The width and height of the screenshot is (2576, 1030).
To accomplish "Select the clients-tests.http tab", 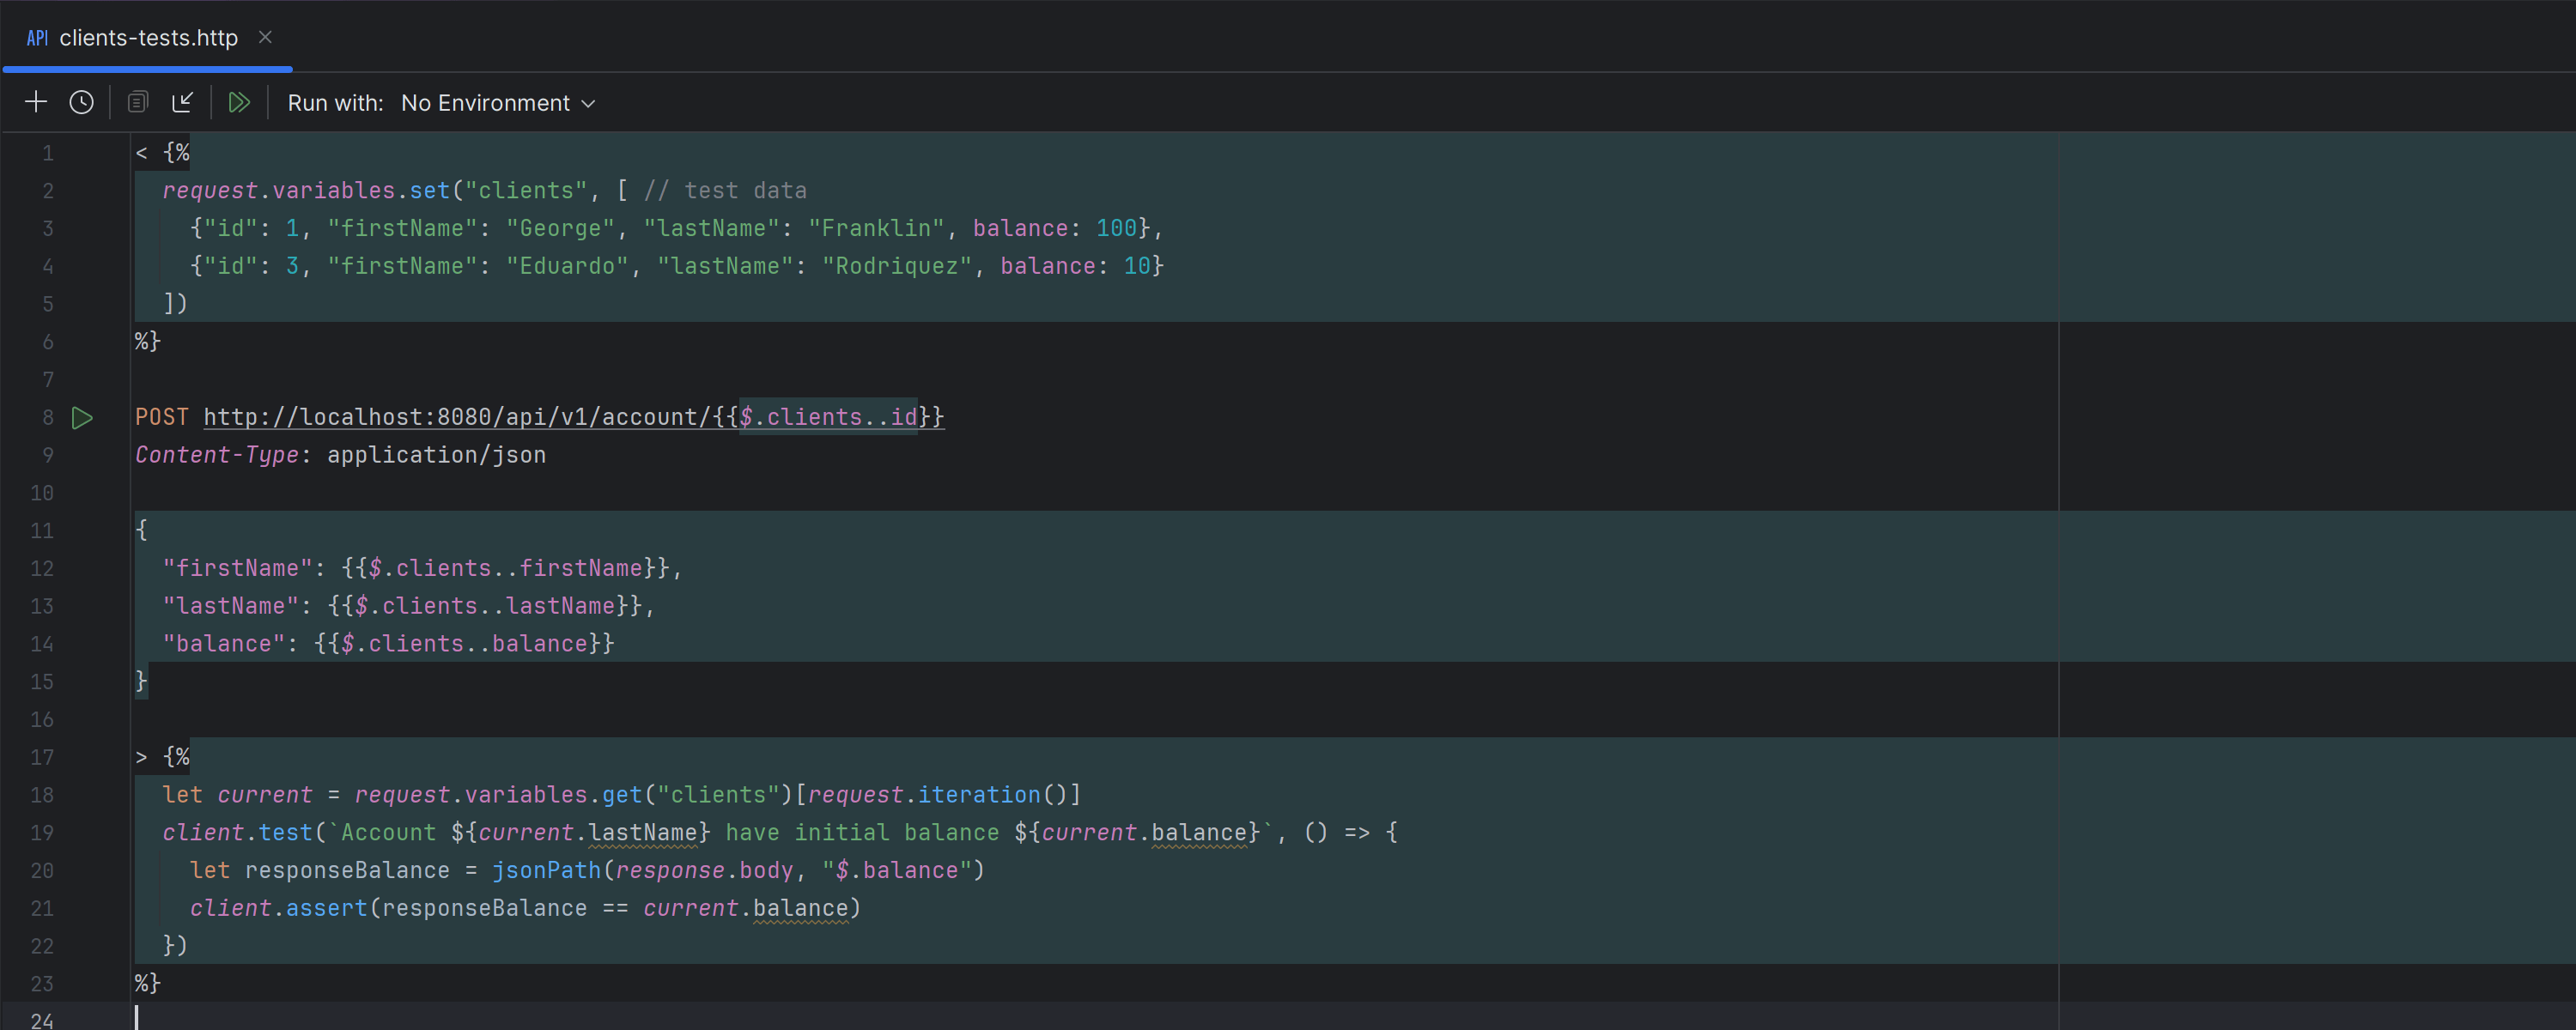I will click(x=148, y=38).
